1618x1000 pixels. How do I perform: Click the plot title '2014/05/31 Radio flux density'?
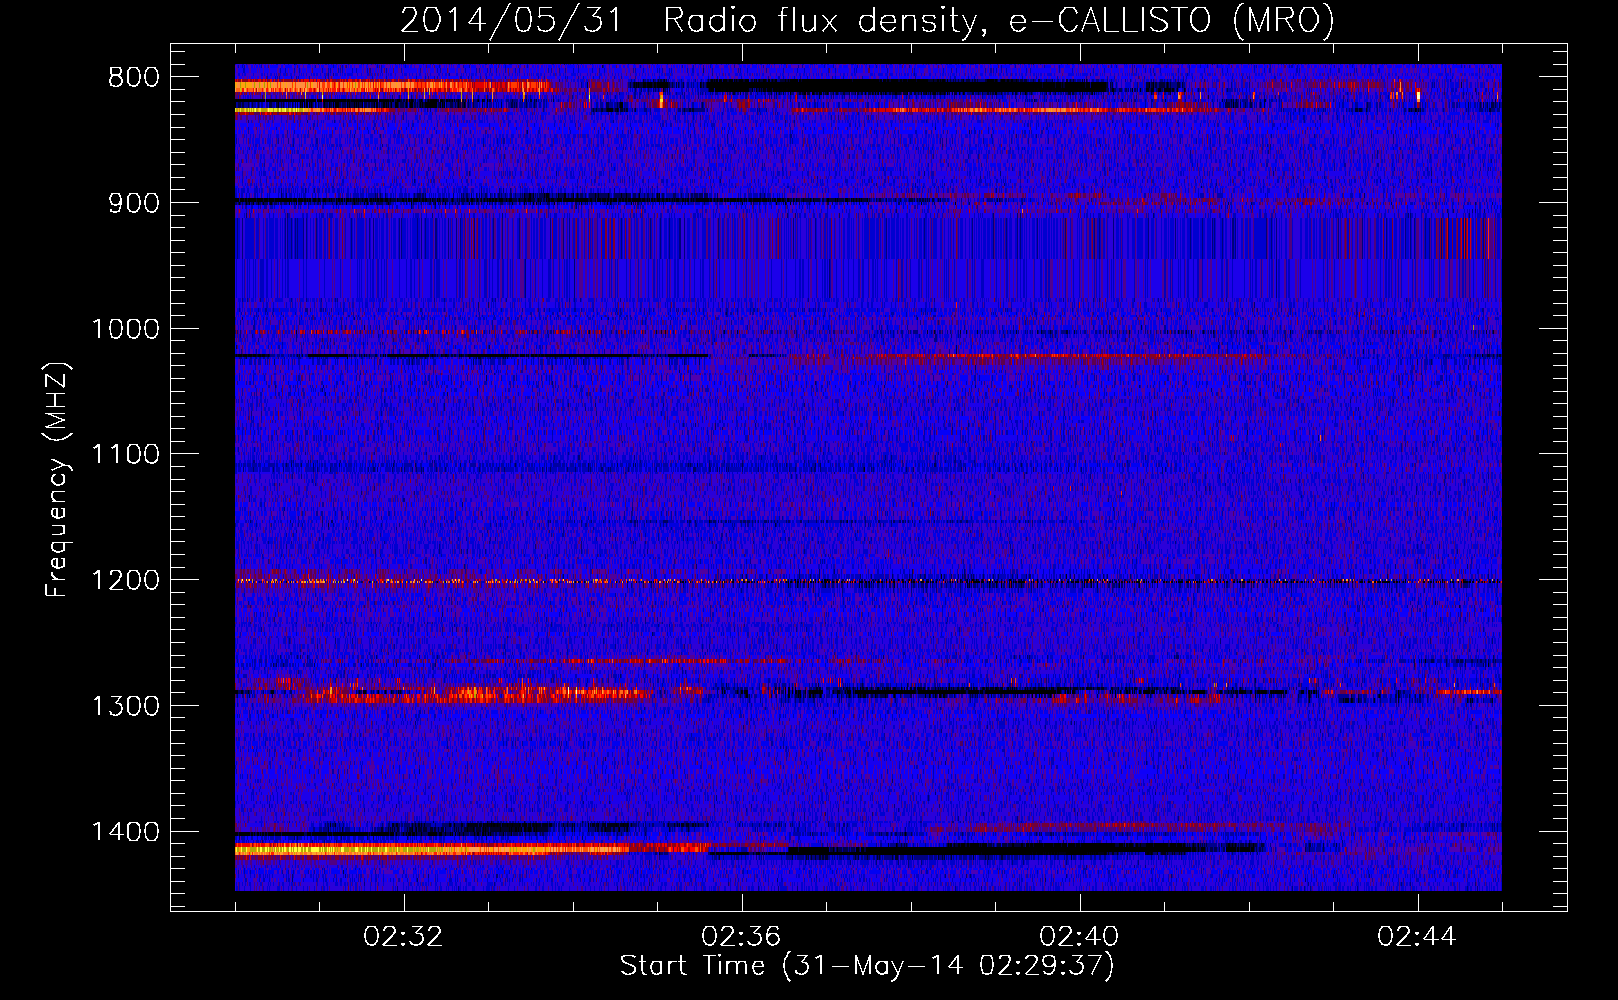867,21
